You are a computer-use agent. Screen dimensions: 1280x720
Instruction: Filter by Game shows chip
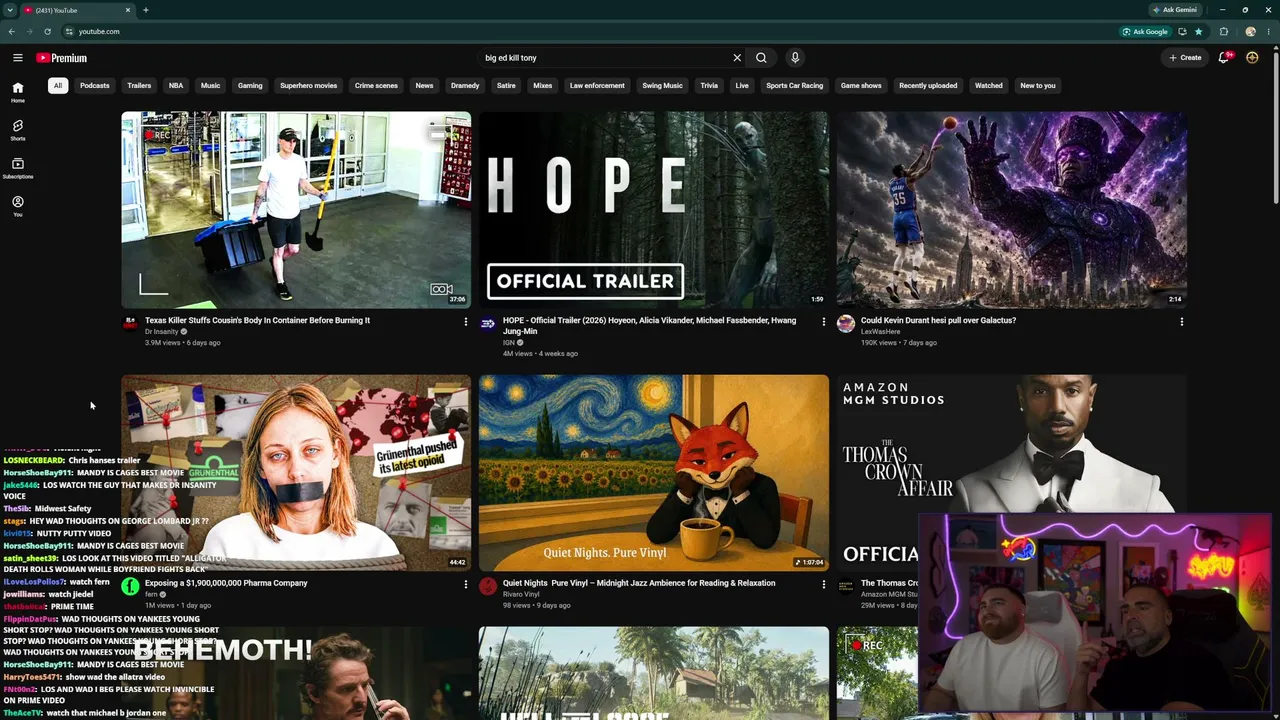[x=861, y=86]
